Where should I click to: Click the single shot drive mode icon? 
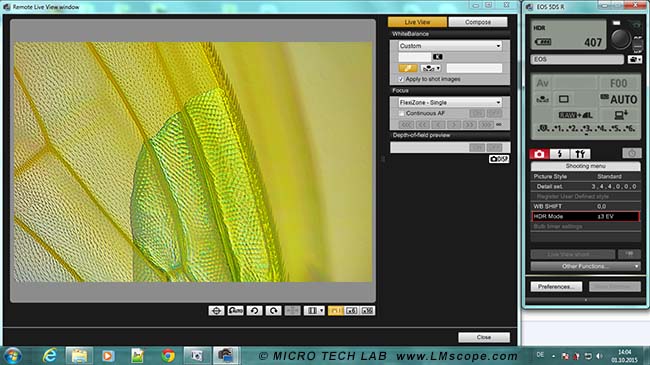564,99
